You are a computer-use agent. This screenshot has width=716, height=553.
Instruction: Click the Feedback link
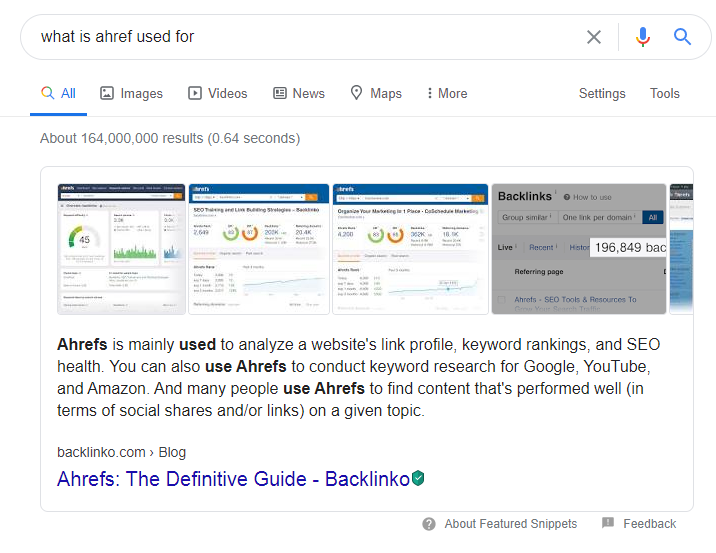point(649,524)
